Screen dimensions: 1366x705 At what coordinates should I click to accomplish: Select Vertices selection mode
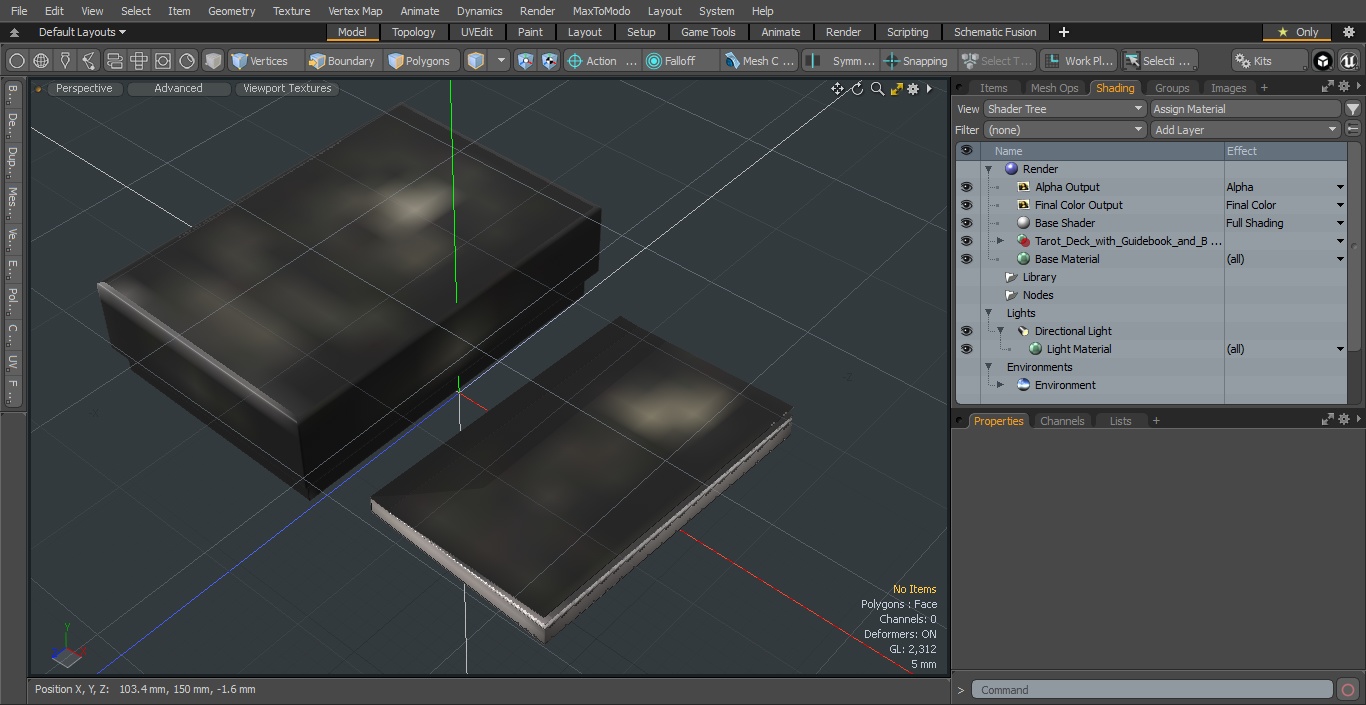tap(260, 61)
